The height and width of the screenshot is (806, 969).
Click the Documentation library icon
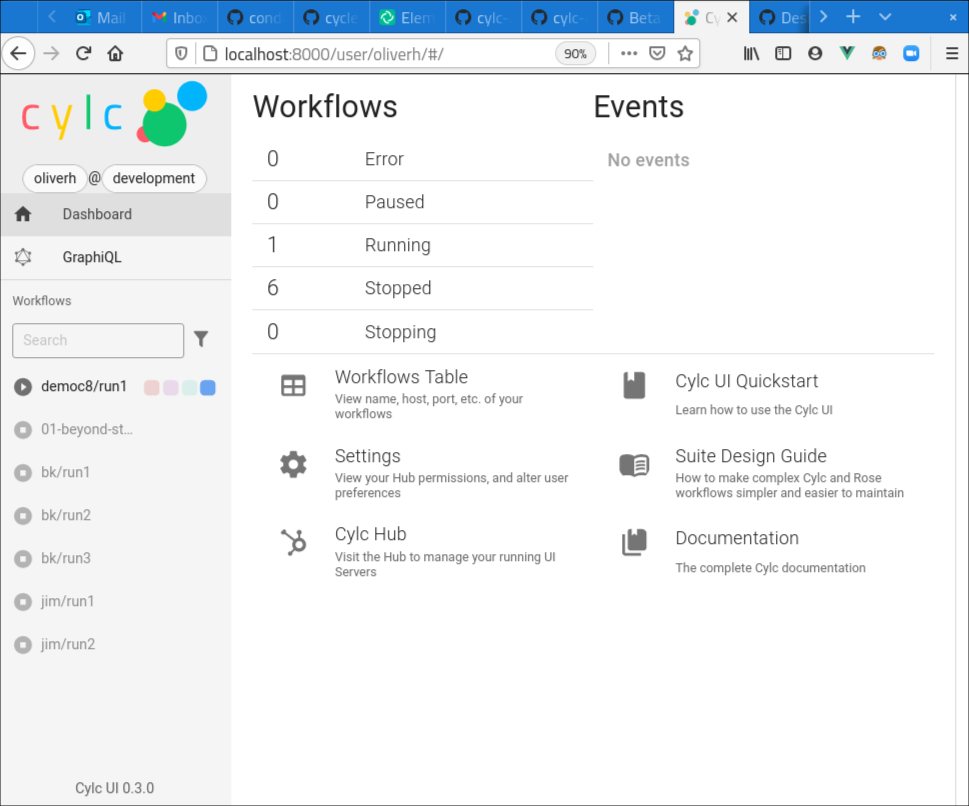click(x=634, y=543)
